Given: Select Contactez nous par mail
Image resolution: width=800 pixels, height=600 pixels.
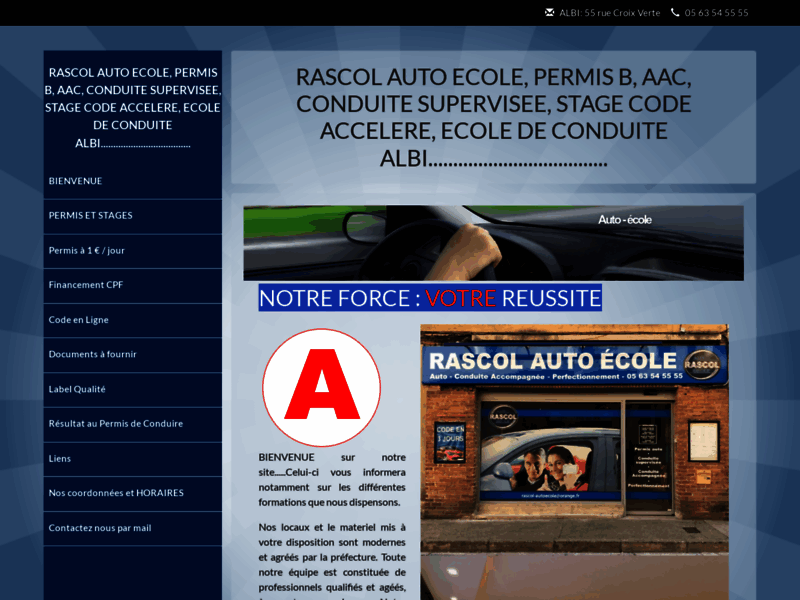Looking at the screenshot, I should pyautogui.click(x=133, y=528).
